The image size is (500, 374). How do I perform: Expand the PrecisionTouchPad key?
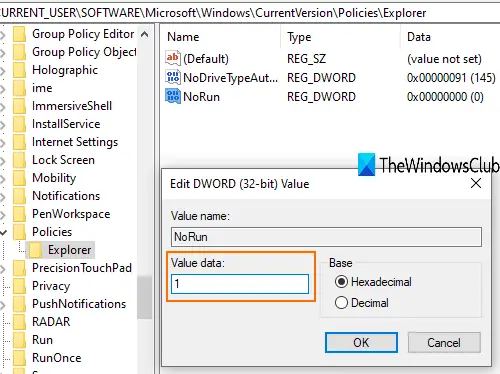tap(3, 268)
